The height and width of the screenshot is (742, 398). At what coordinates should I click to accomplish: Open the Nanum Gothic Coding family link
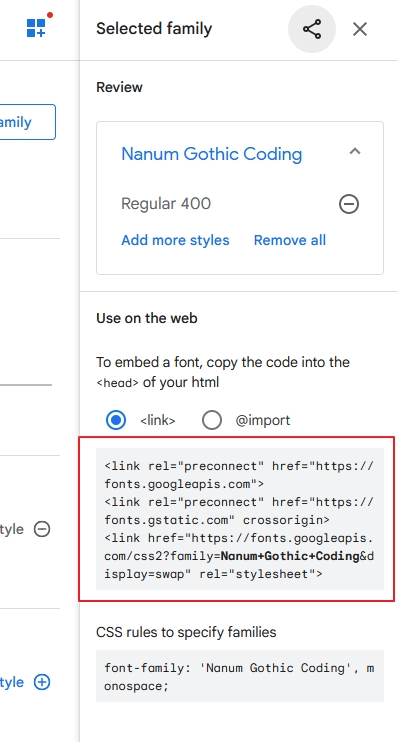tap(212, 154)
